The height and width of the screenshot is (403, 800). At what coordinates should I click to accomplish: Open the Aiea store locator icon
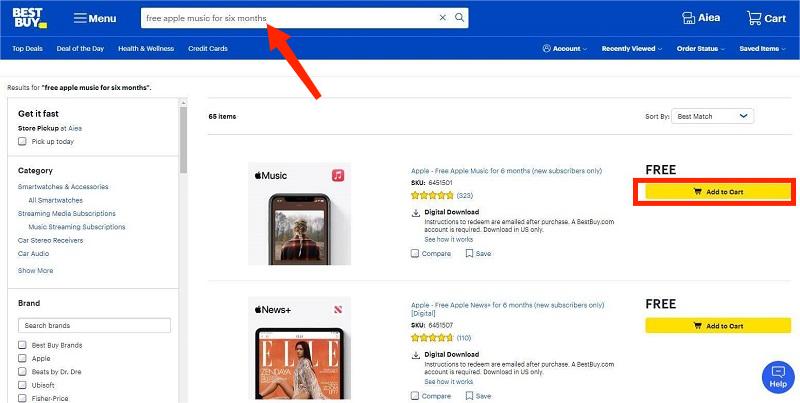point(701,18)
